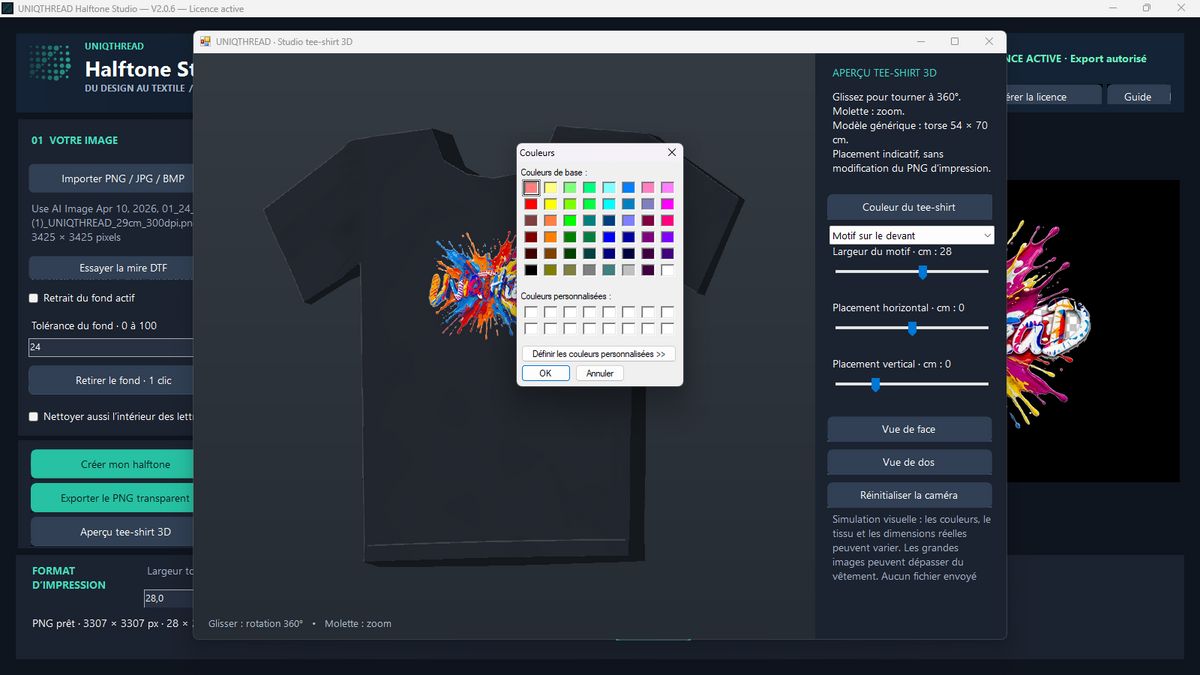Screen dimensions: 1200x675
Task: Confirm color with the OK button
Action: coord(546,373)
